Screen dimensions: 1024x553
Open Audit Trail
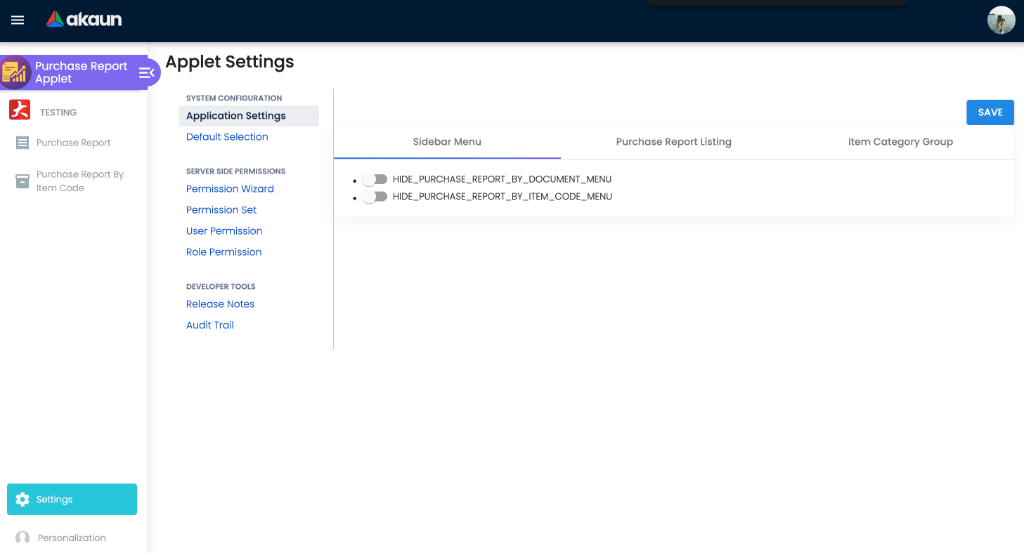click(x=210, y=324)
